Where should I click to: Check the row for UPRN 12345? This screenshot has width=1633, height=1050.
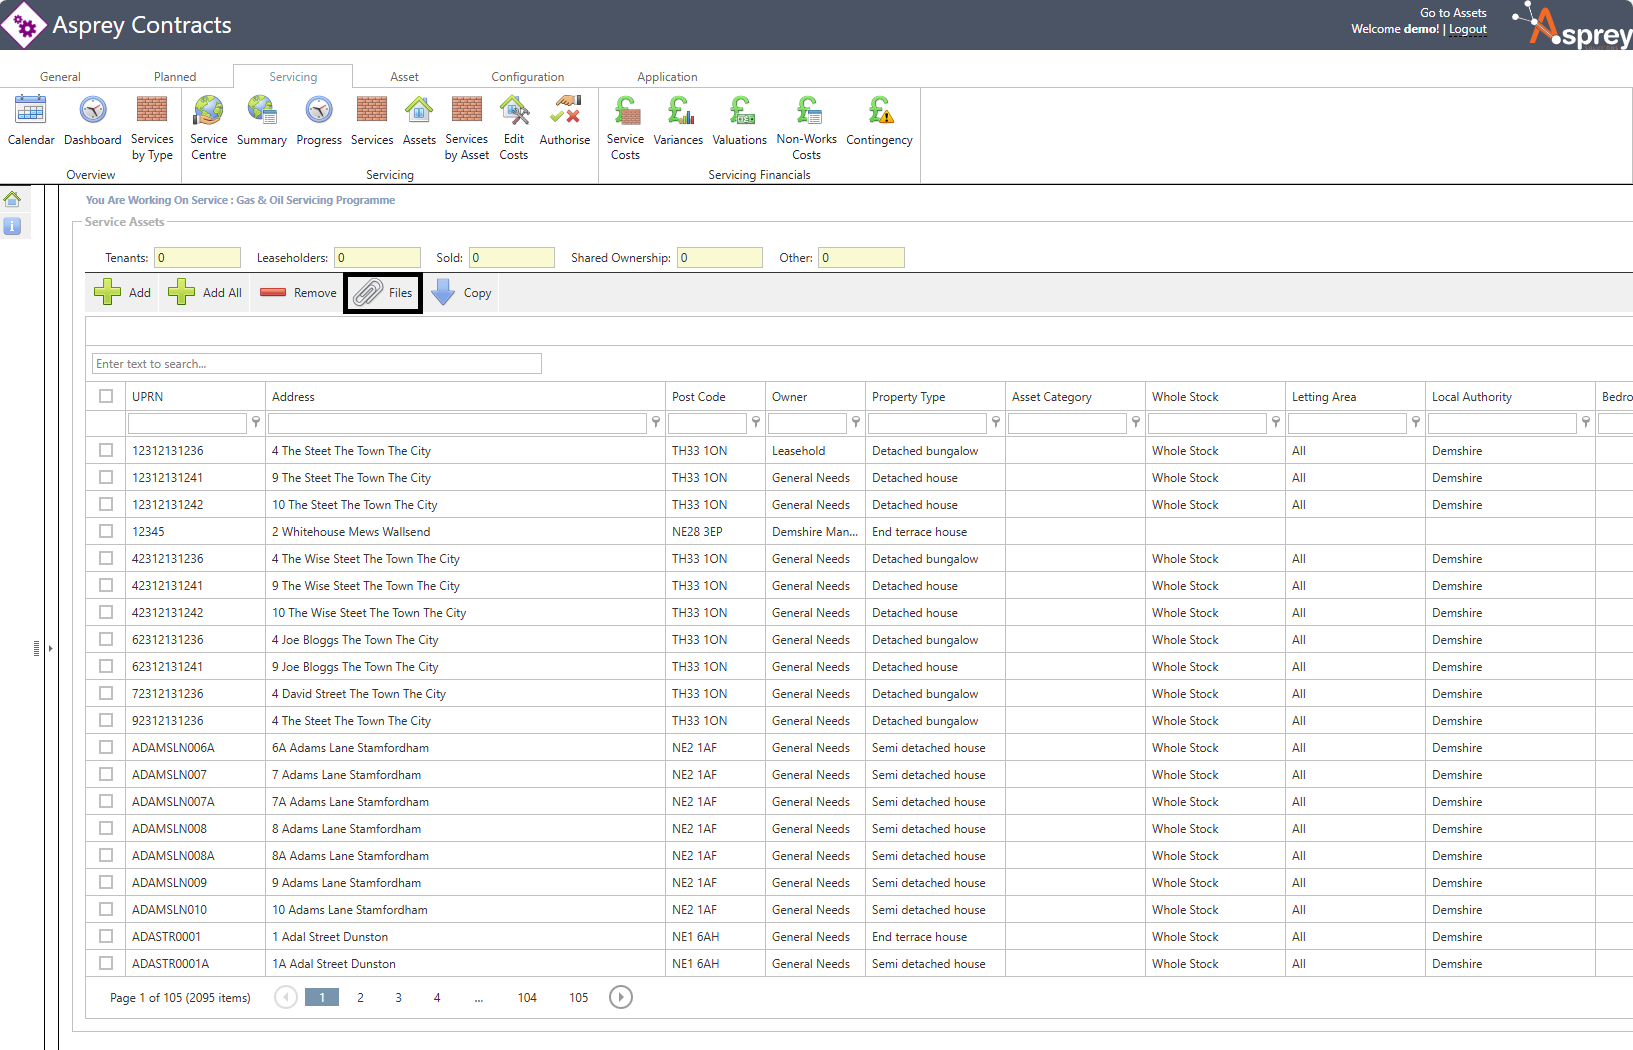click(x=106, y=531)
